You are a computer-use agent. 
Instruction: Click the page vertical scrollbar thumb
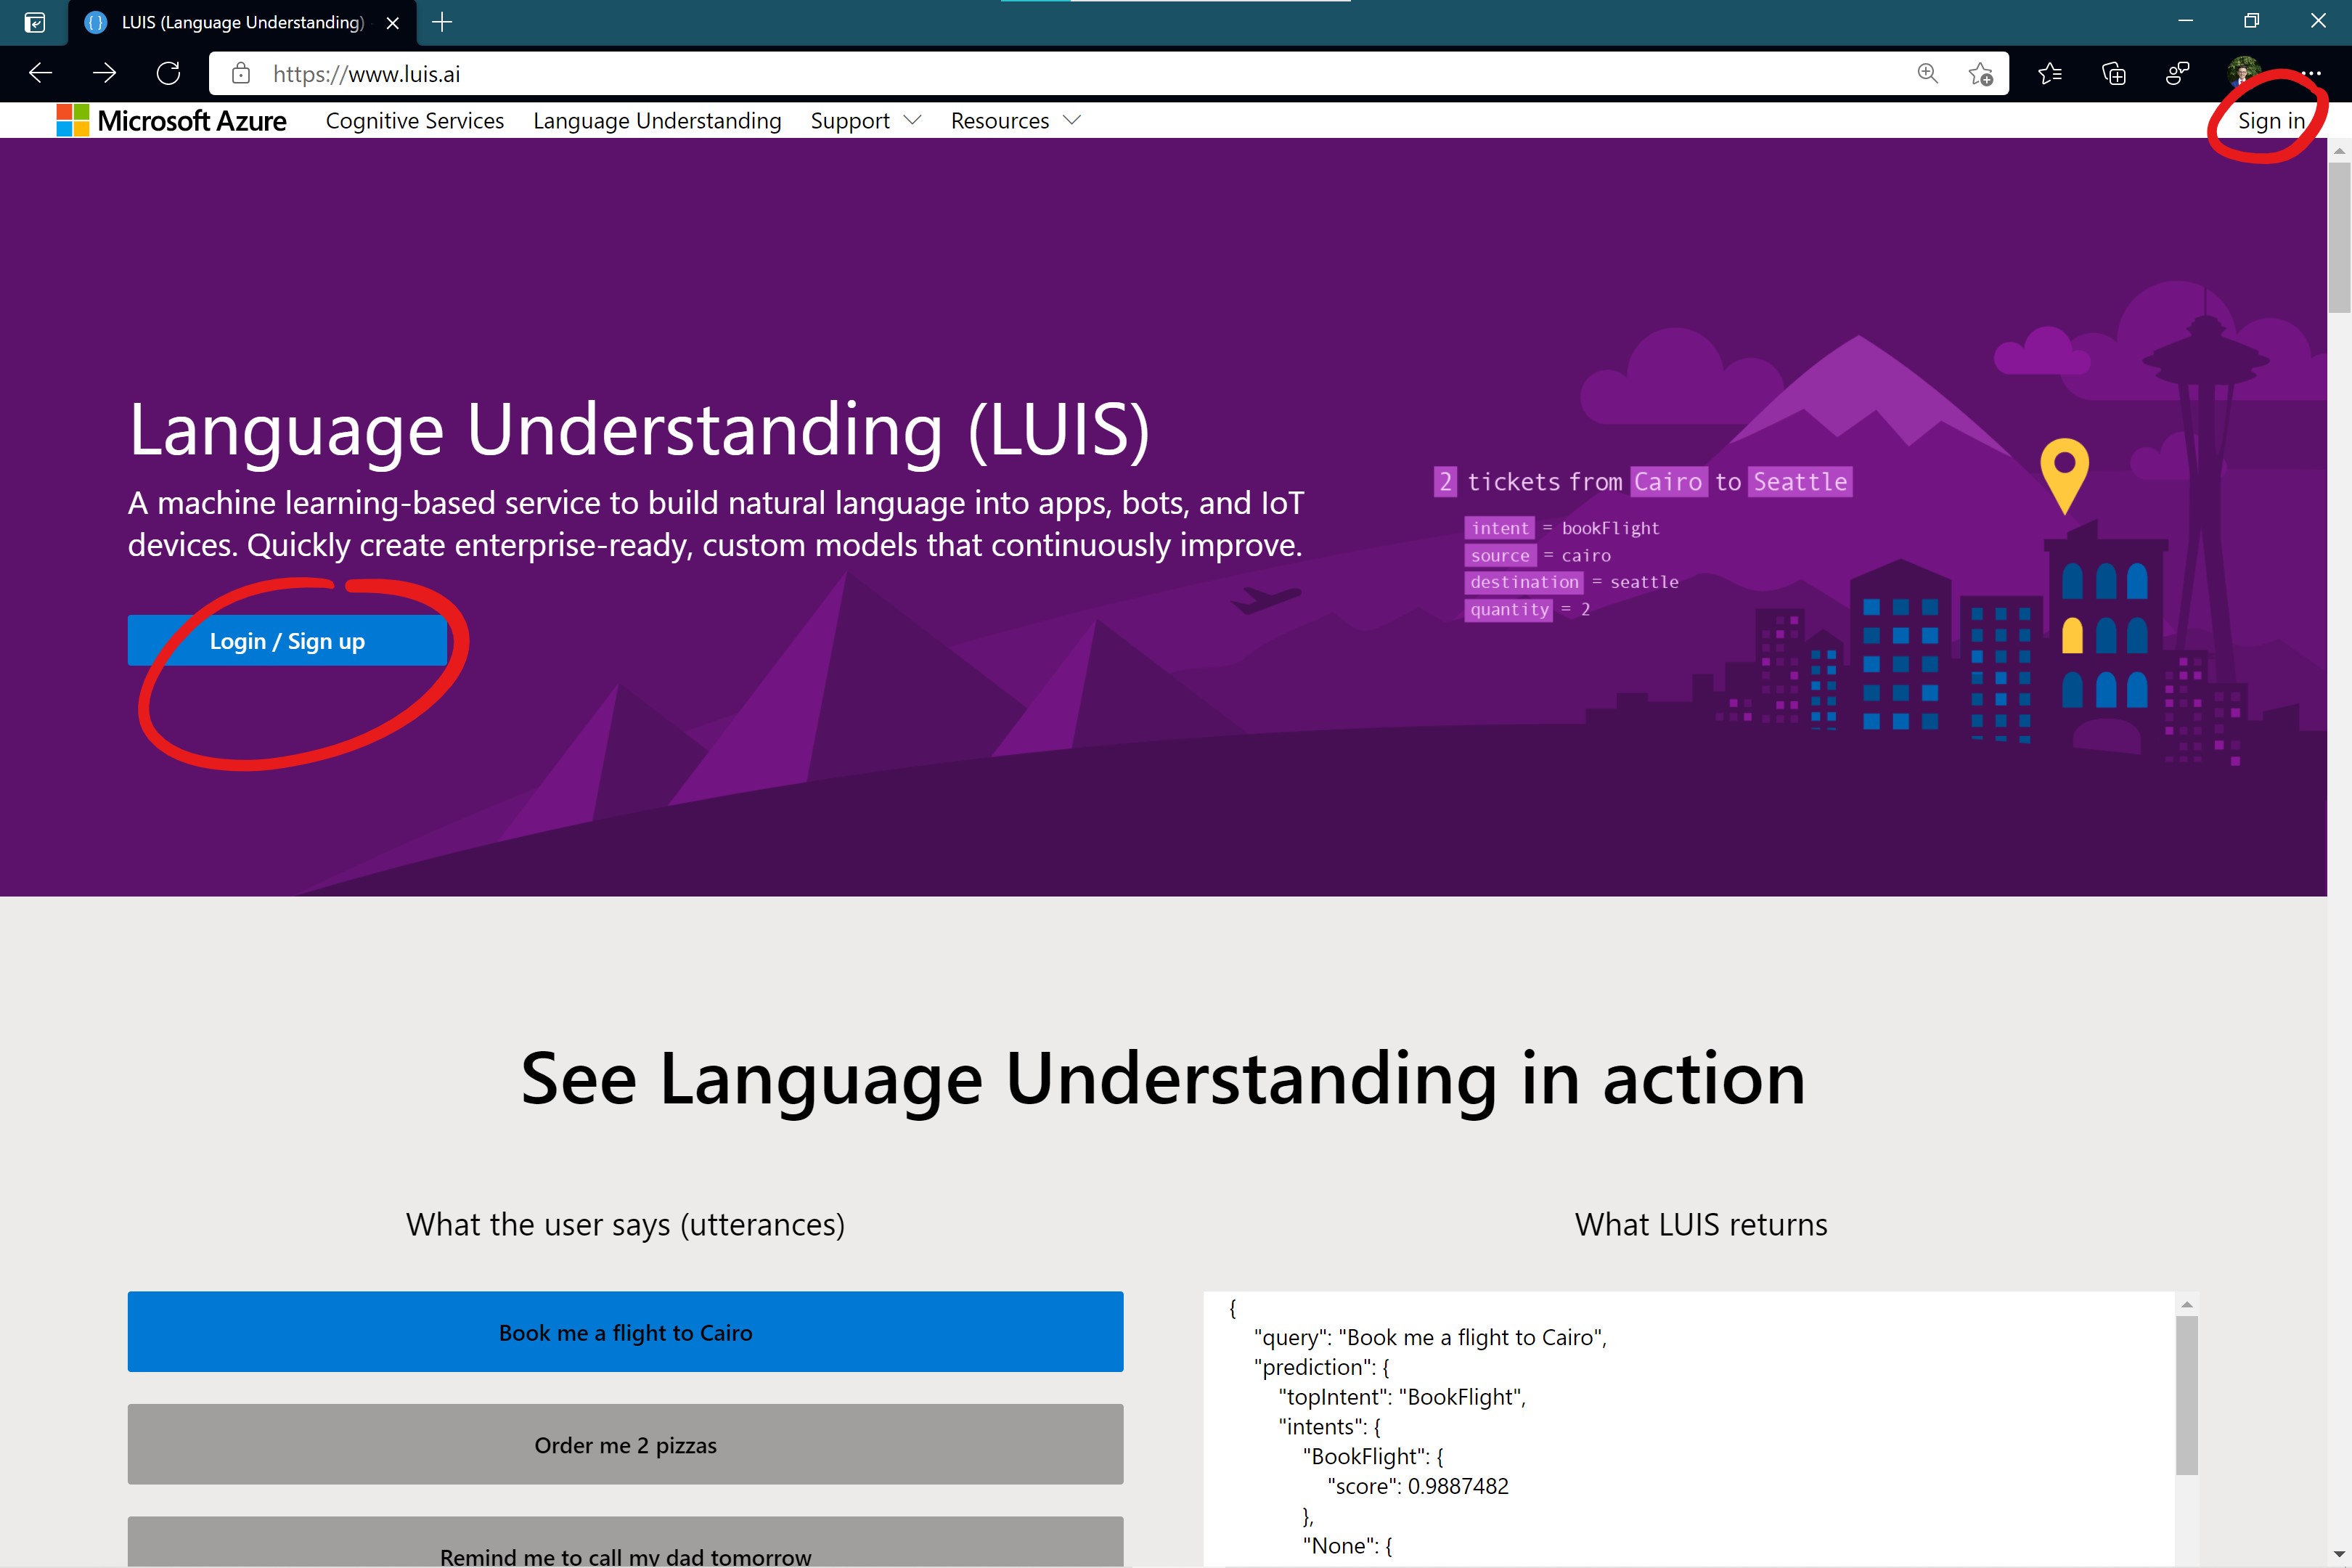pos(2339,237)
